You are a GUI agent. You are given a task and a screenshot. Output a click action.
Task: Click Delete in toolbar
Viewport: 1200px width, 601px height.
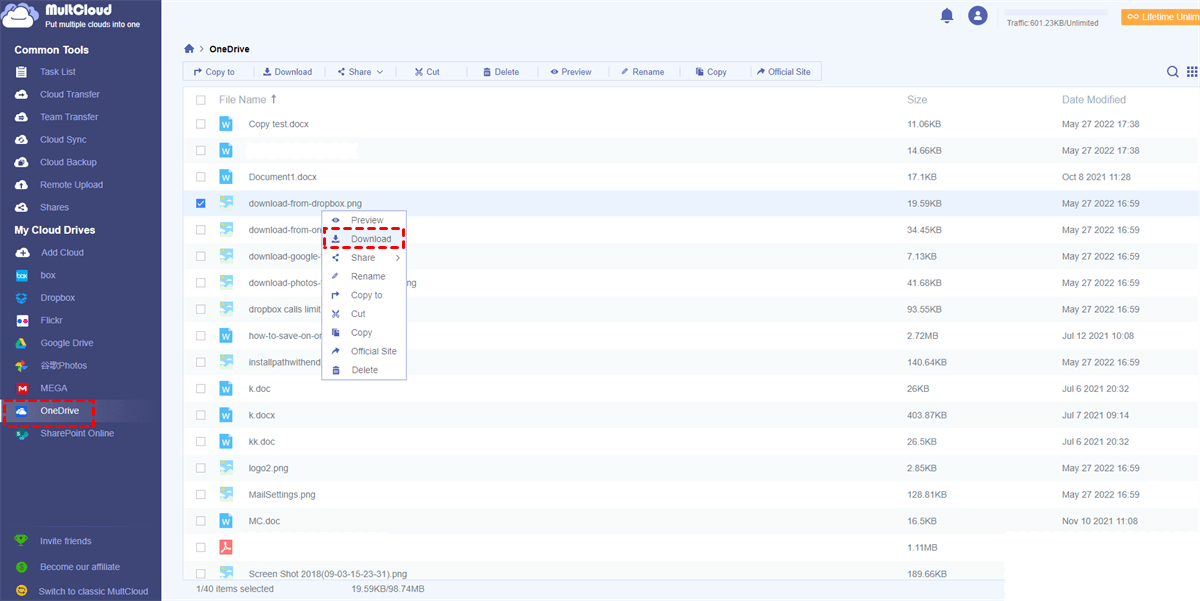(x=501, y=72)
